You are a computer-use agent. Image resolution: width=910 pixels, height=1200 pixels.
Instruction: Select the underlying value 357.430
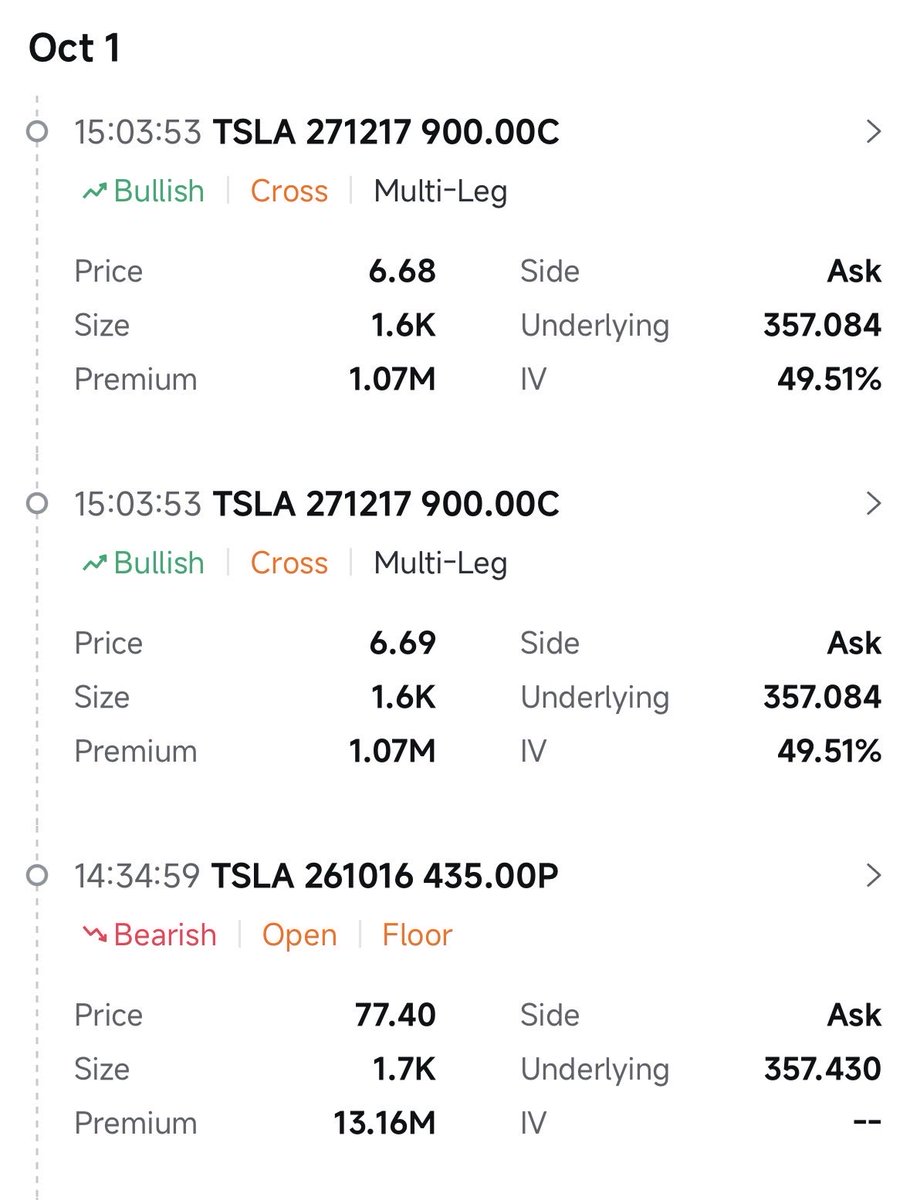(822, 1069)
